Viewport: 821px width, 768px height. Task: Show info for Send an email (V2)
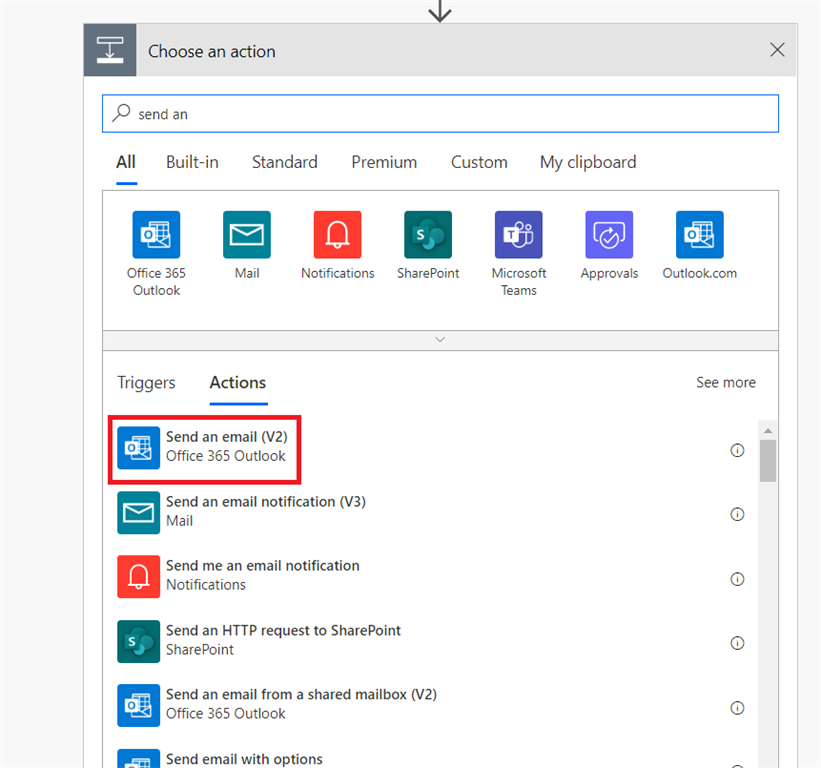pos(737,450)
